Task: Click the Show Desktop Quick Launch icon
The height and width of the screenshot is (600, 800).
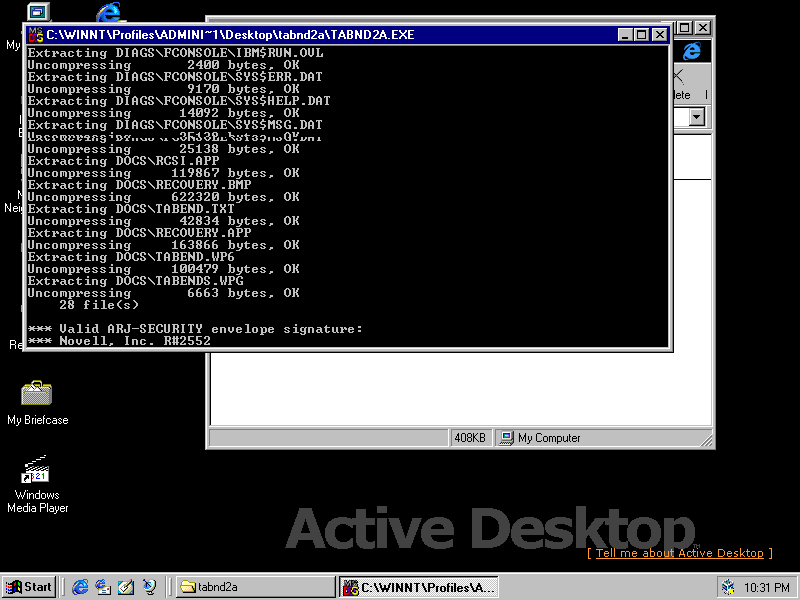Action: point(126,587)
